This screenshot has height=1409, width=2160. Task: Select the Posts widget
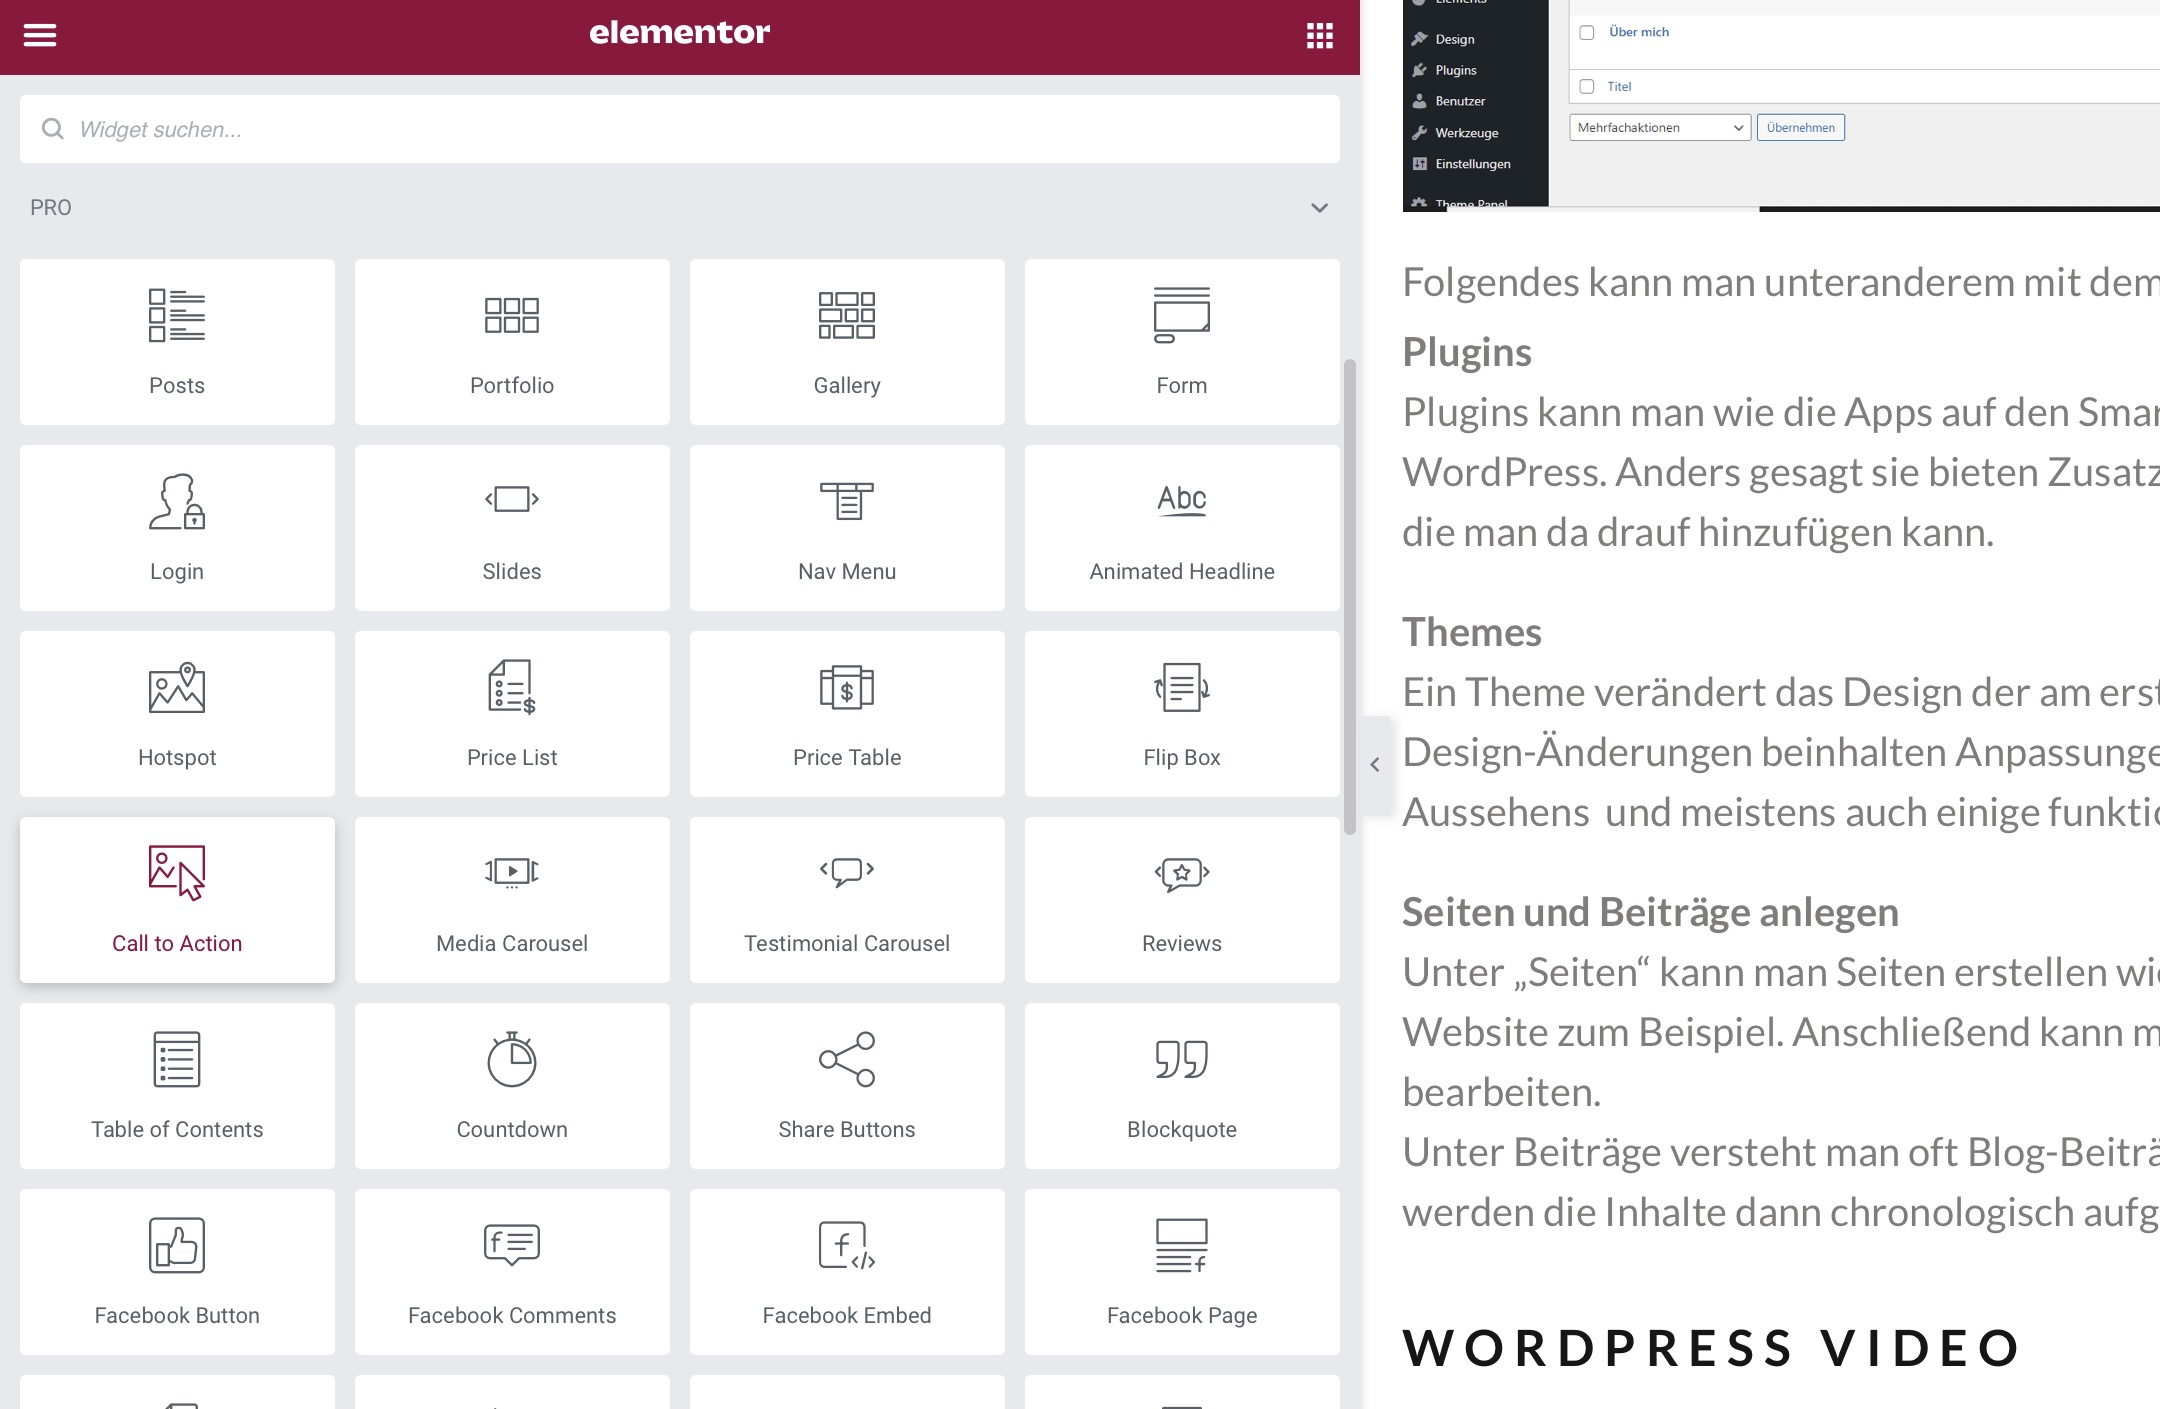point(177,342)
